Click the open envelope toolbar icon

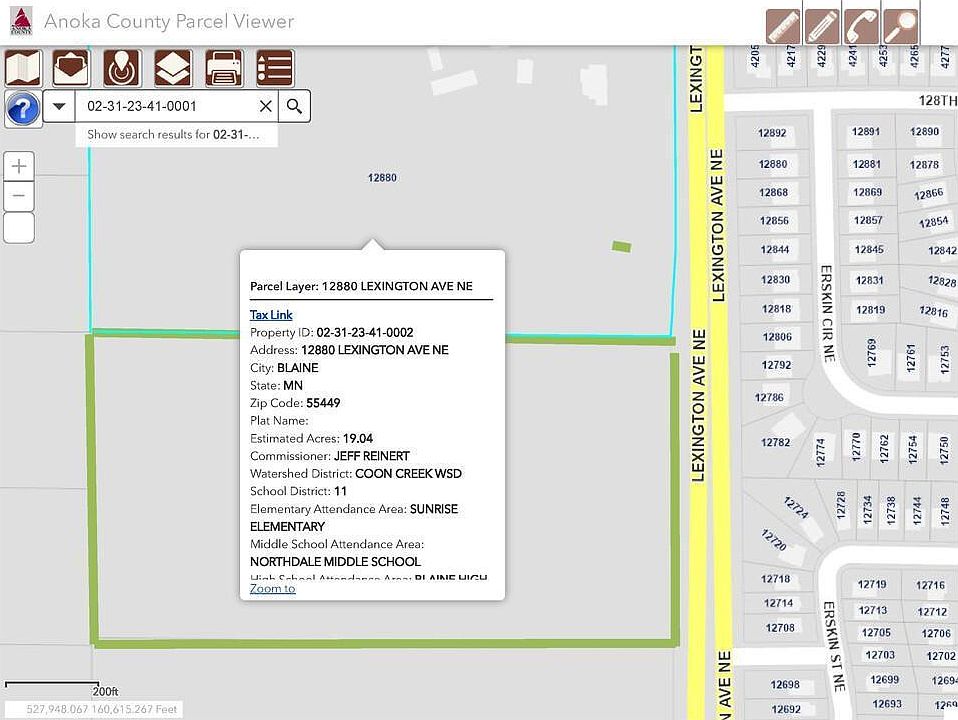pyautogui.click(x=71, y=68)
